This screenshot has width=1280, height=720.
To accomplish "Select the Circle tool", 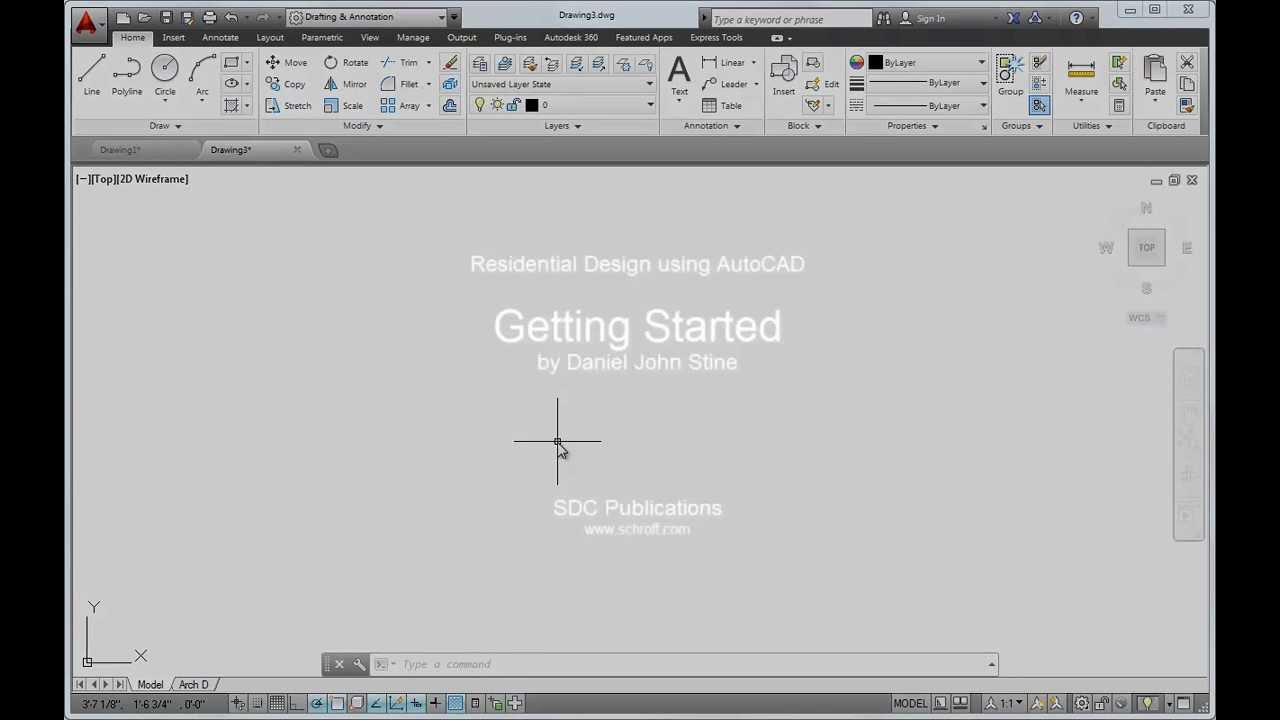I will click(165, 76).
